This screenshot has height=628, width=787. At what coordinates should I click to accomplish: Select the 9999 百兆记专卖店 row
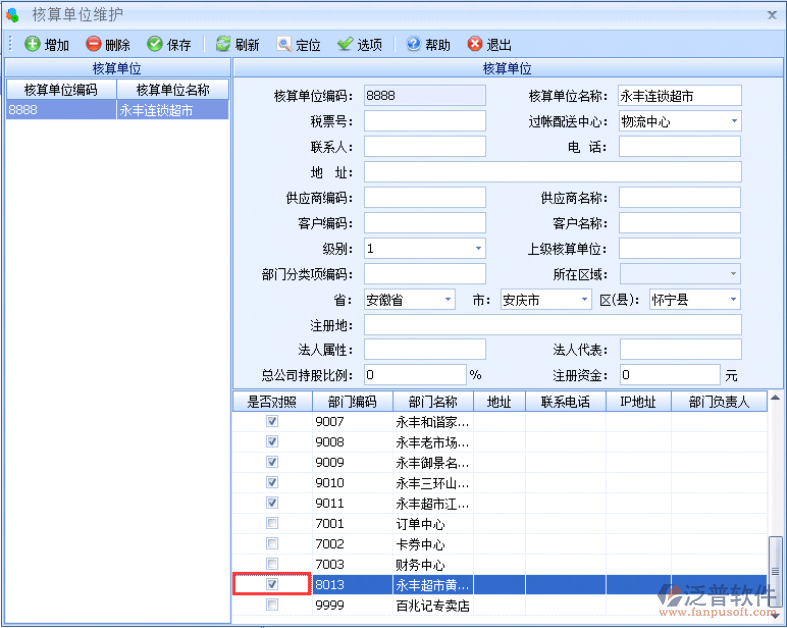click(432, 605)
